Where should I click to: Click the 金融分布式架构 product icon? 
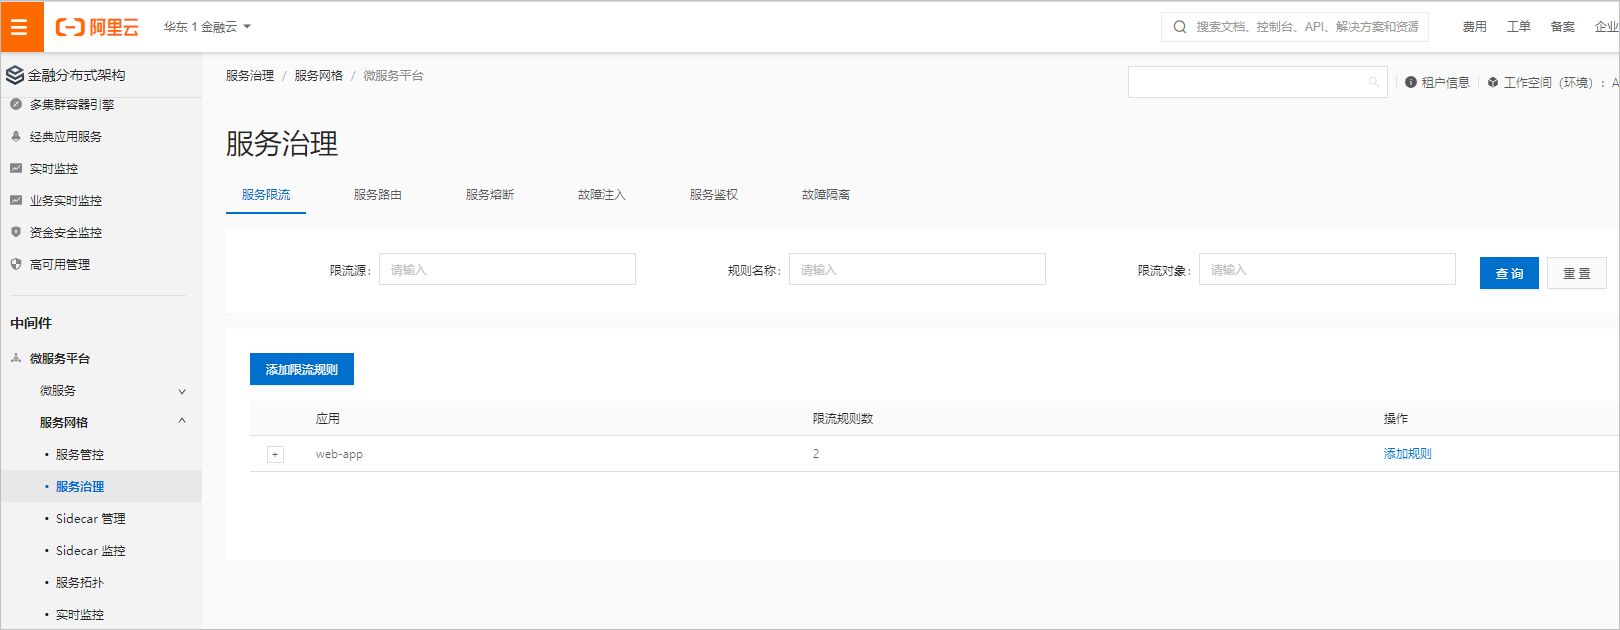[x=15, y=75]
